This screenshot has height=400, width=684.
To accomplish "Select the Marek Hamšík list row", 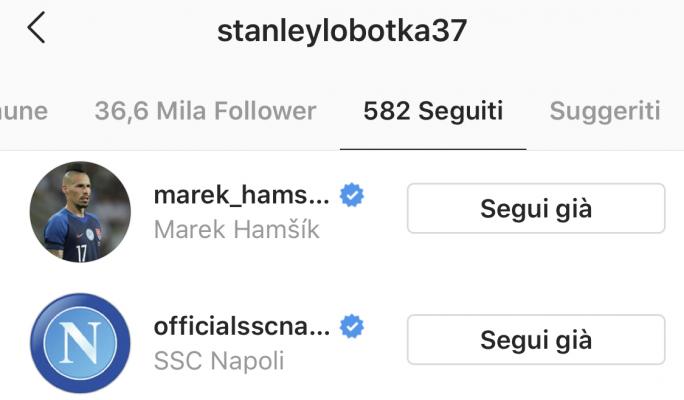I will (x=342, y=212).
